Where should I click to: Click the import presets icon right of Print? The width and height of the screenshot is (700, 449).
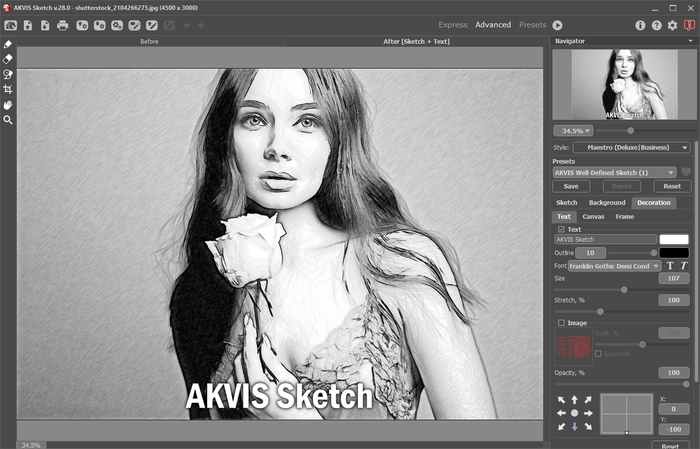click(x=82, y=25)
